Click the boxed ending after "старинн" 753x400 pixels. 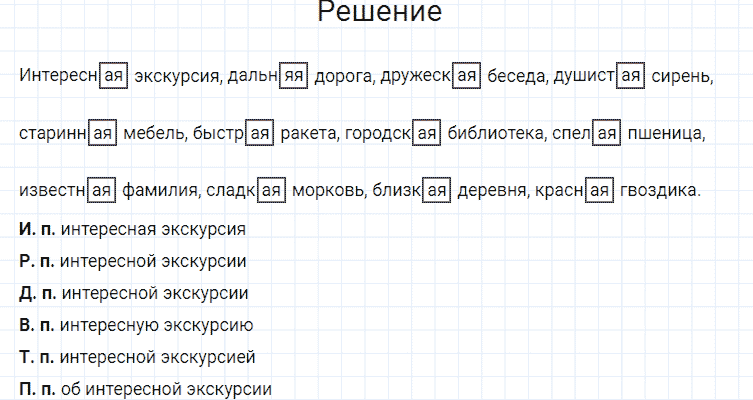(103, 133)
